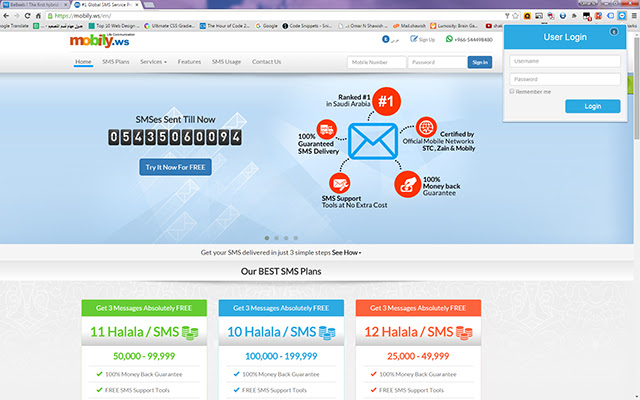Open The Hour of Code bookmark
This screenshot has width=640, height=400.
point(225,26)
